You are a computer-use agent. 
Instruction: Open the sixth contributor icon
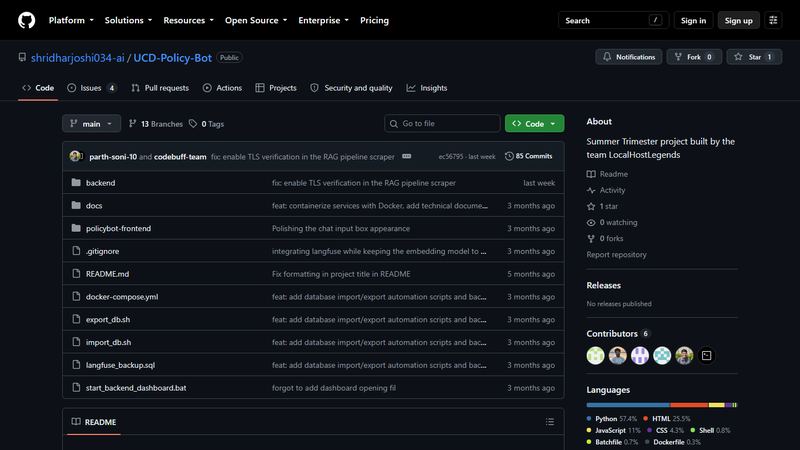707,355
